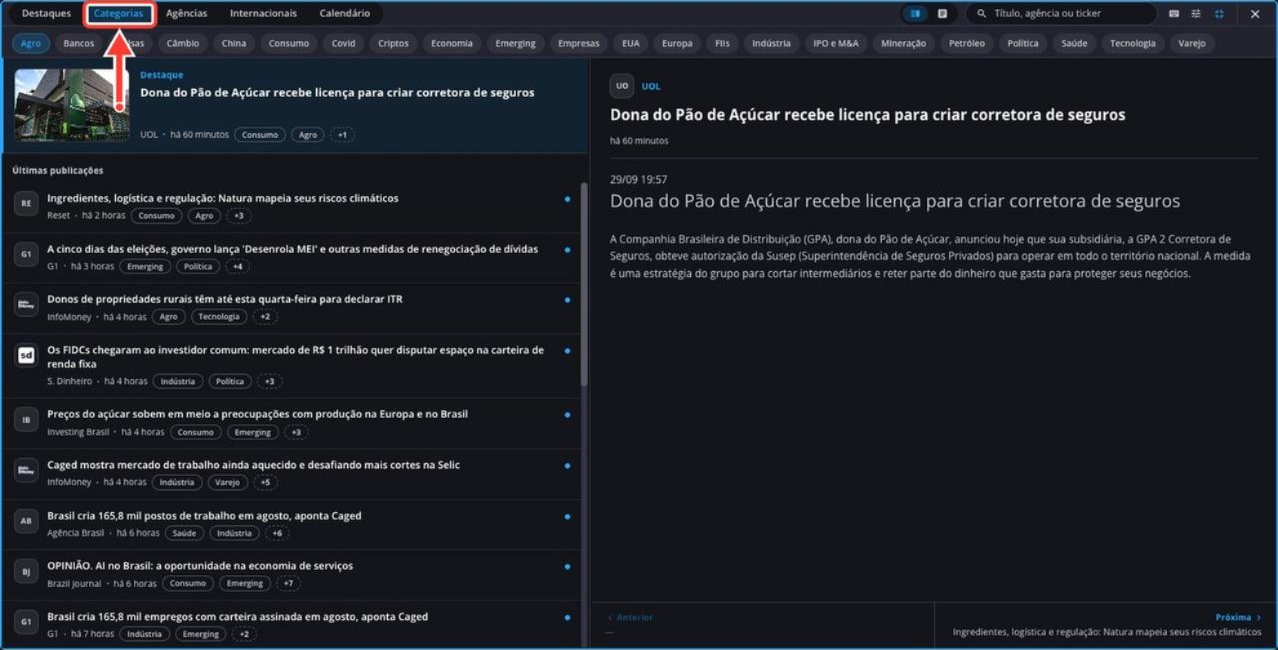
Task: Switch to single article view icon
Action: tap(942, 14)
